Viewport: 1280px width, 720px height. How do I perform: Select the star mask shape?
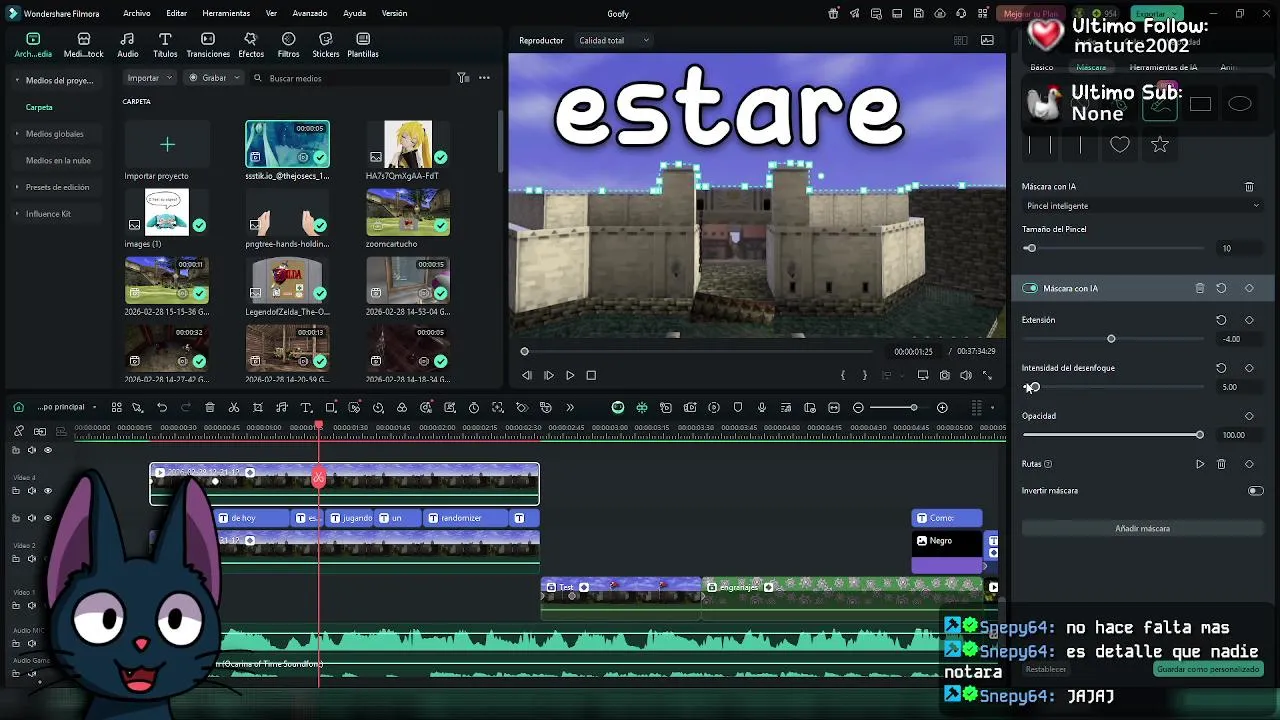(1160, 145)
